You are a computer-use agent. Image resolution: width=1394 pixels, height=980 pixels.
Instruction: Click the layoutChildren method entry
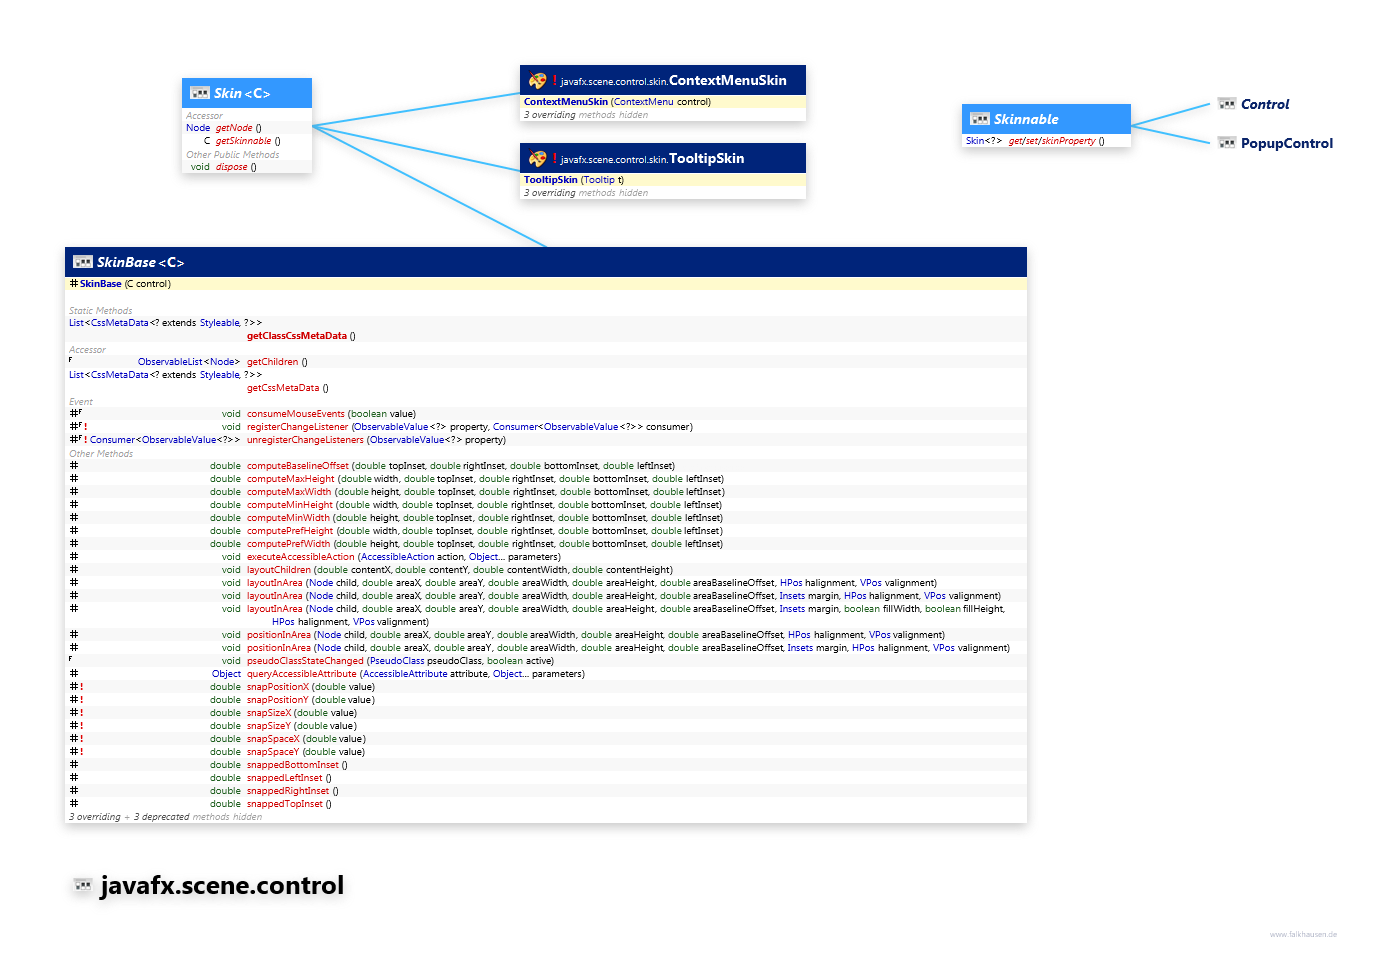(x=278, y=570)
